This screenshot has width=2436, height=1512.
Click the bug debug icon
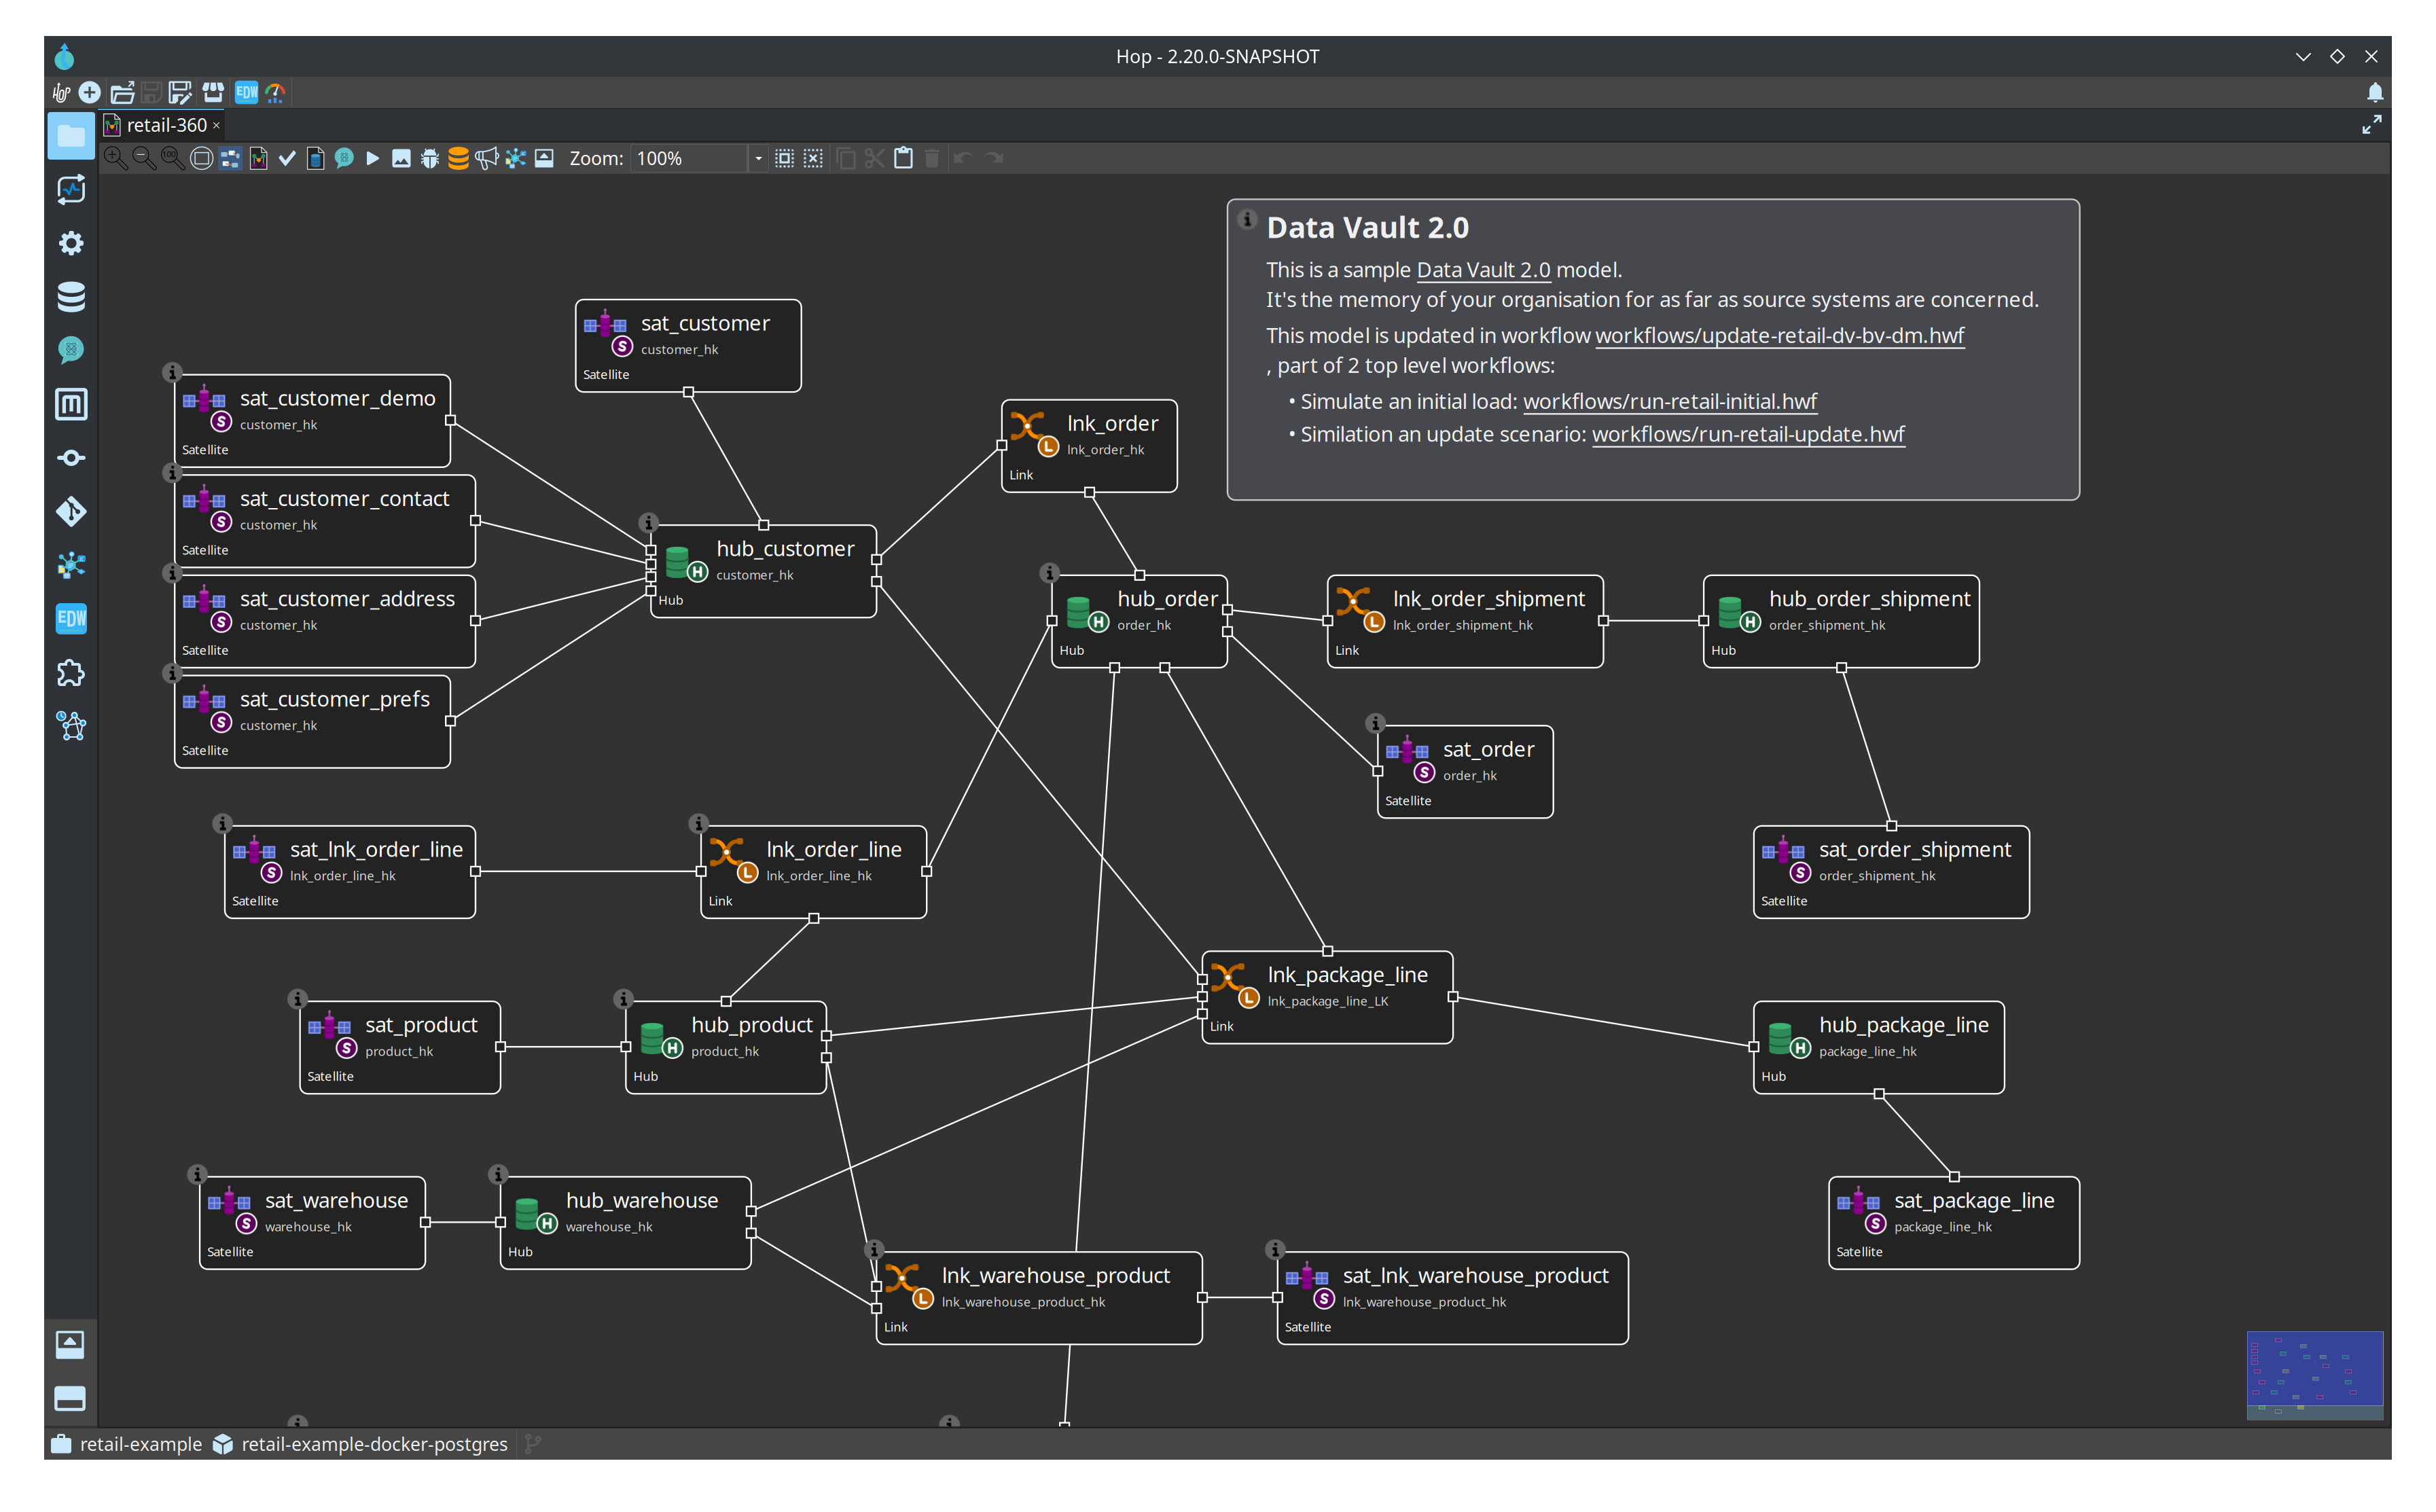click(x=430, y=158)
